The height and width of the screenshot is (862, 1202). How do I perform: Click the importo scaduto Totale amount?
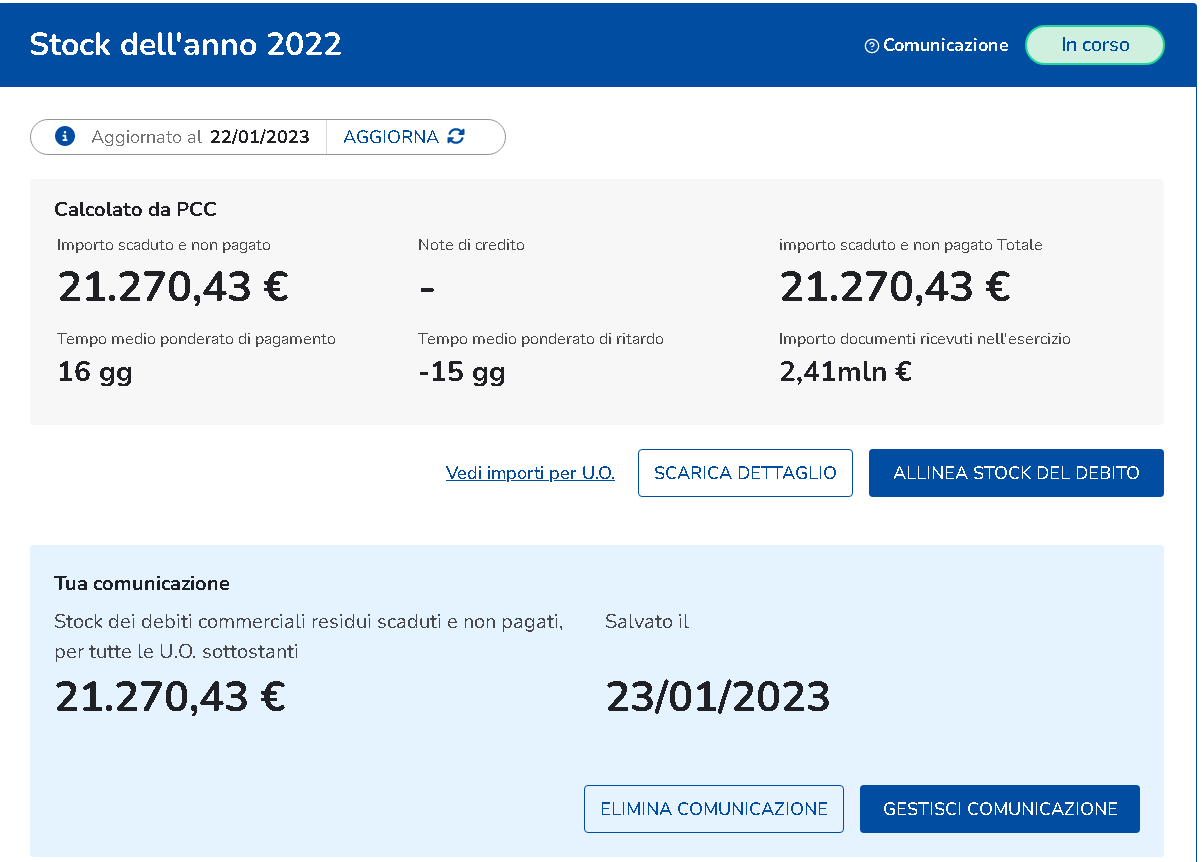click(895, 287)
